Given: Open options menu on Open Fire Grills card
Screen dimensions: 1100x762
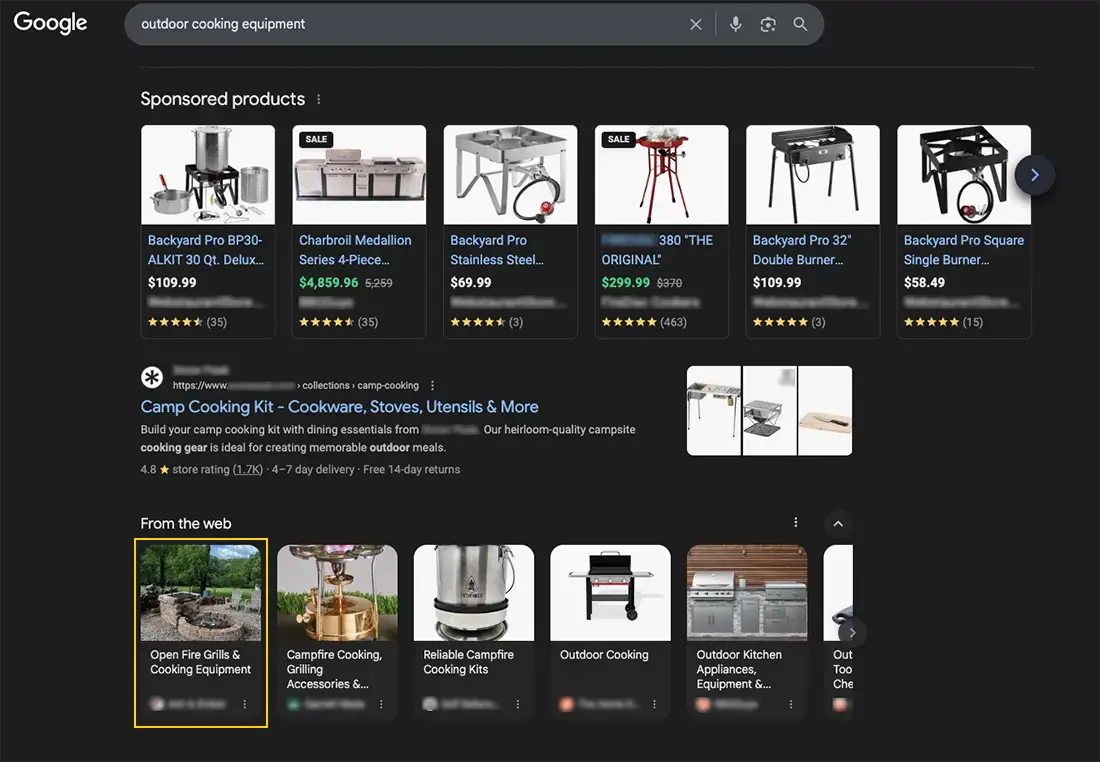Looking at the screenshot, I should (244, 704).
